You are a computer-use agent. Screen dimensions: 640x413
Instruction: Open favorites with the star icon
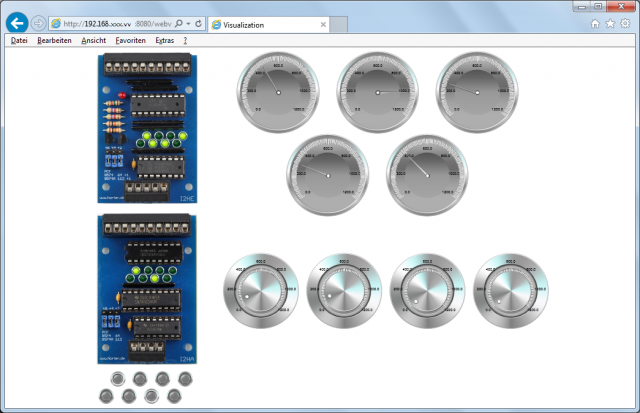(x=610, y=22)
